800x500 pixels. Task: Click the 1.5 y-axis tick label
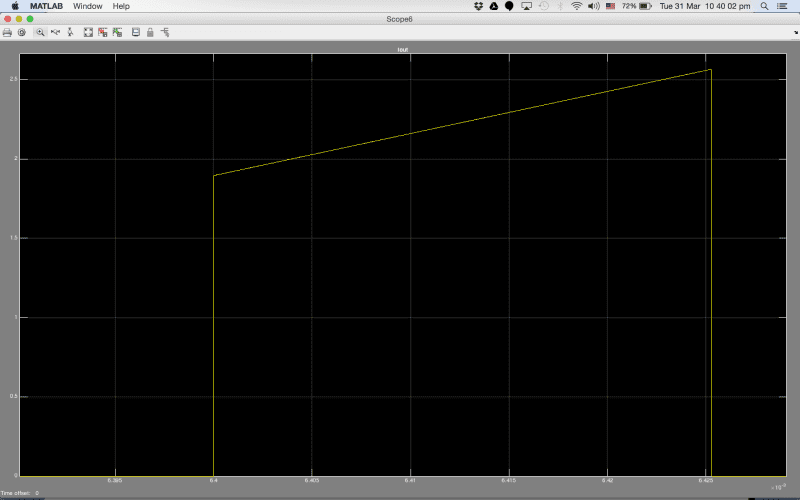pos(13,238)
